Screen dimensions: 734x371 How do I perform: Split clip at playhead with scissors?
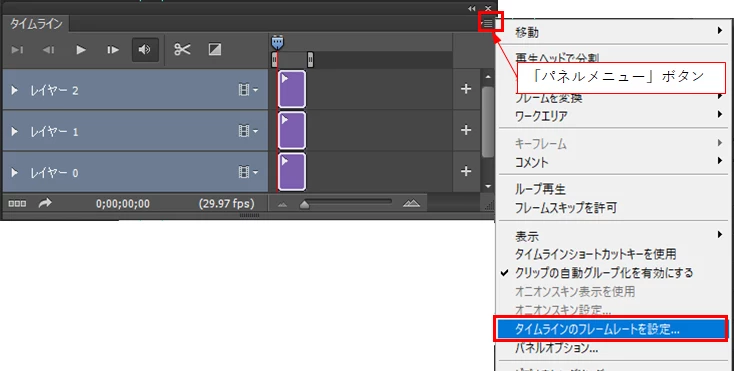coord(182,49)
